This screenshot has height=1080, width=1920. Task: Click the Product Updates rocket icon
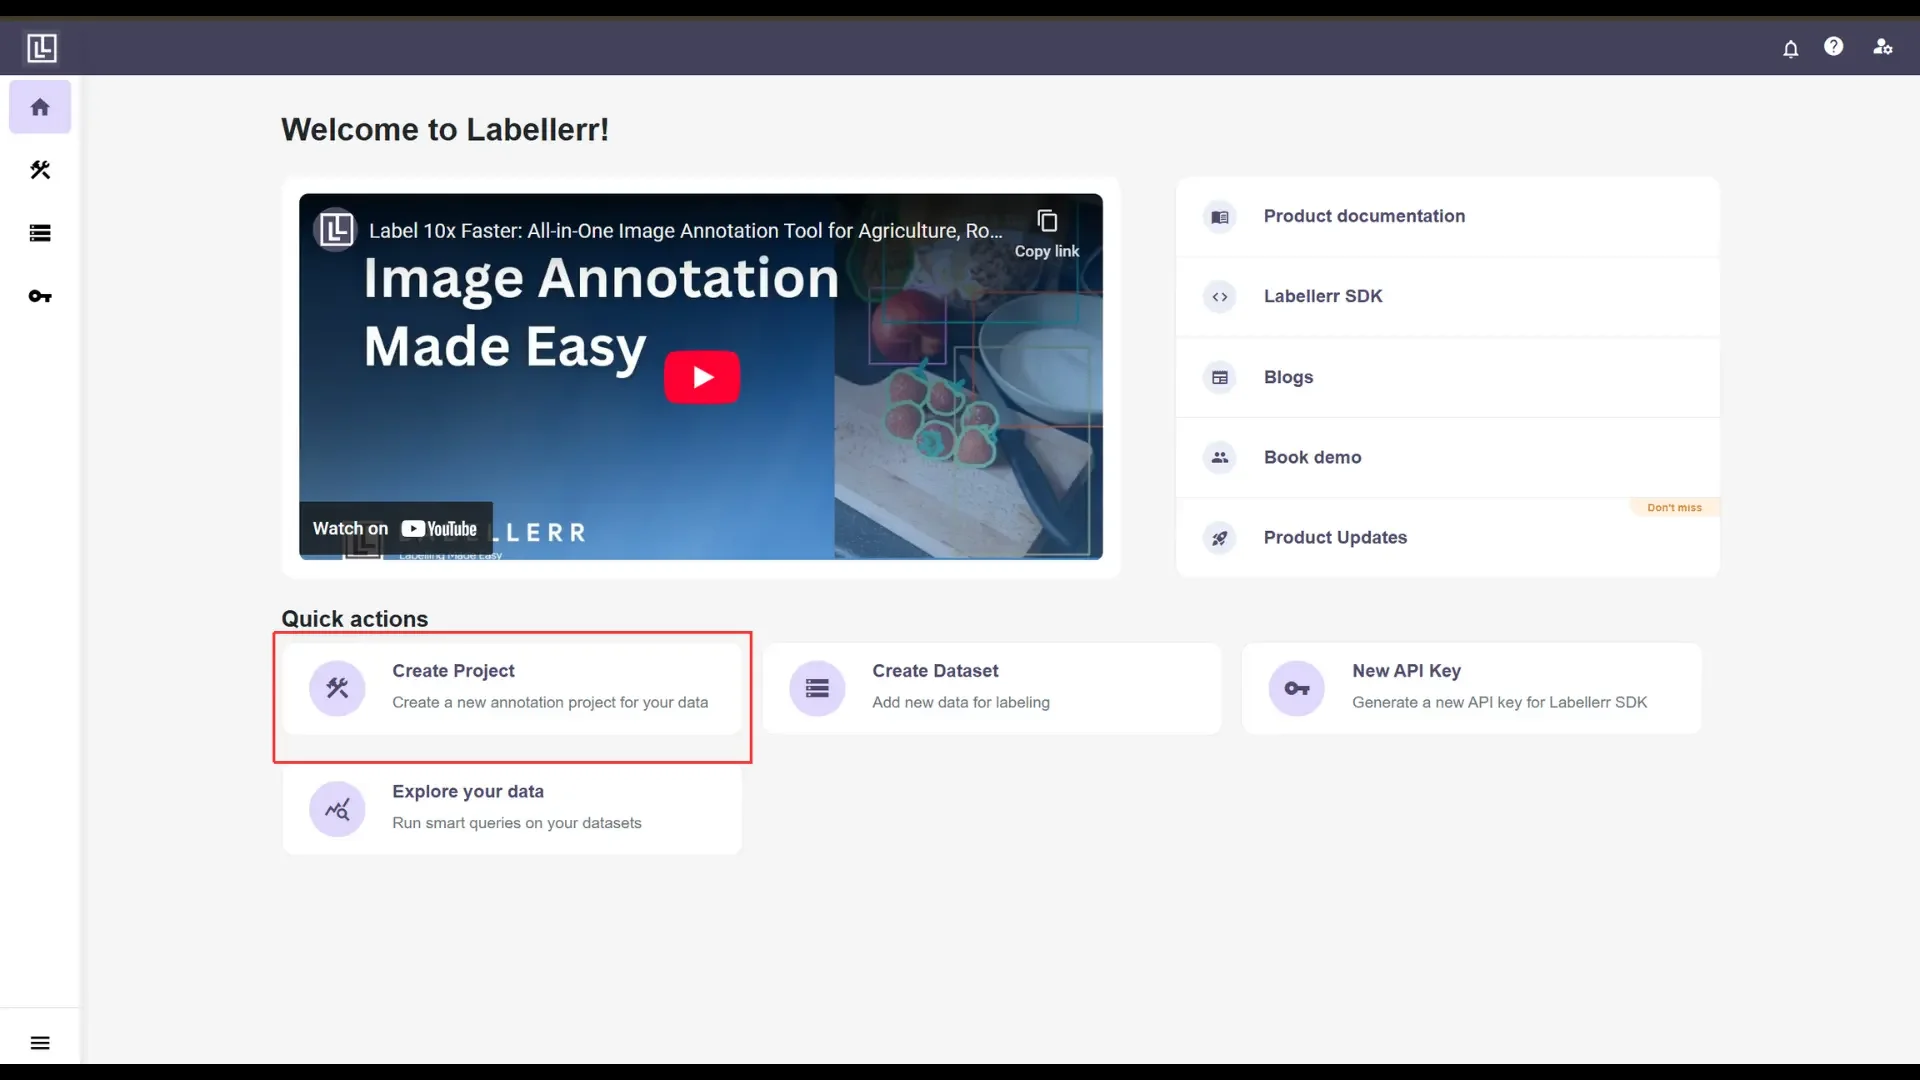point(1220,538)
